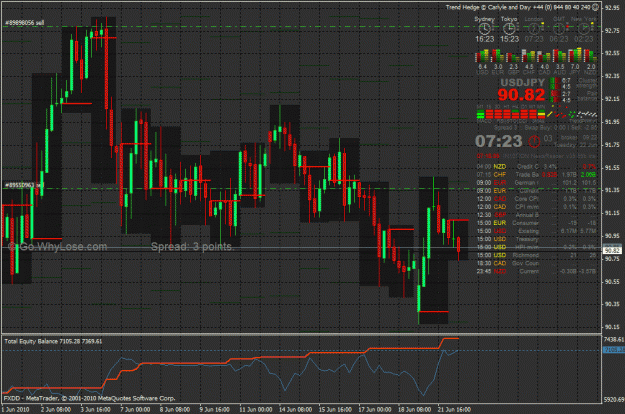625x414 pixels.
Task: Select the CHF currency strength bars
Action: click(529, 56)
